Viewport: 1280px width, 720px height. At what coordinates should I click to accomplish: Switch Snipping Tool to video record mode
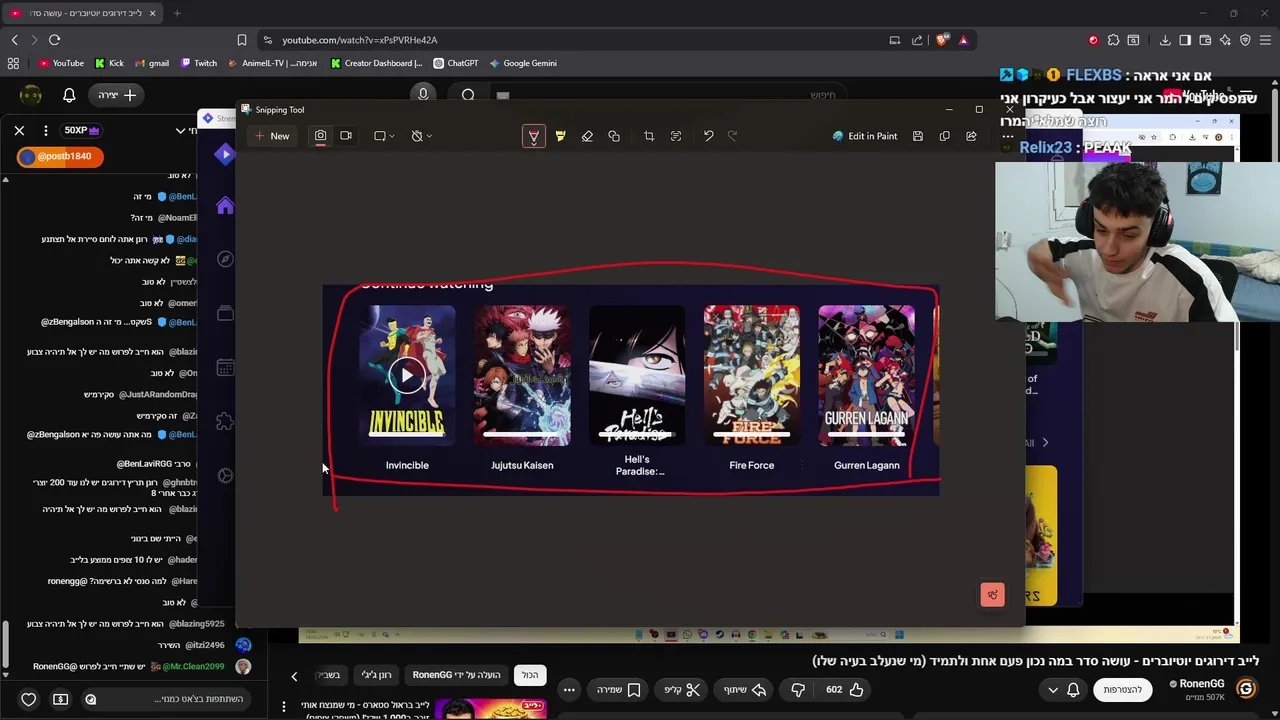(346, 136)
